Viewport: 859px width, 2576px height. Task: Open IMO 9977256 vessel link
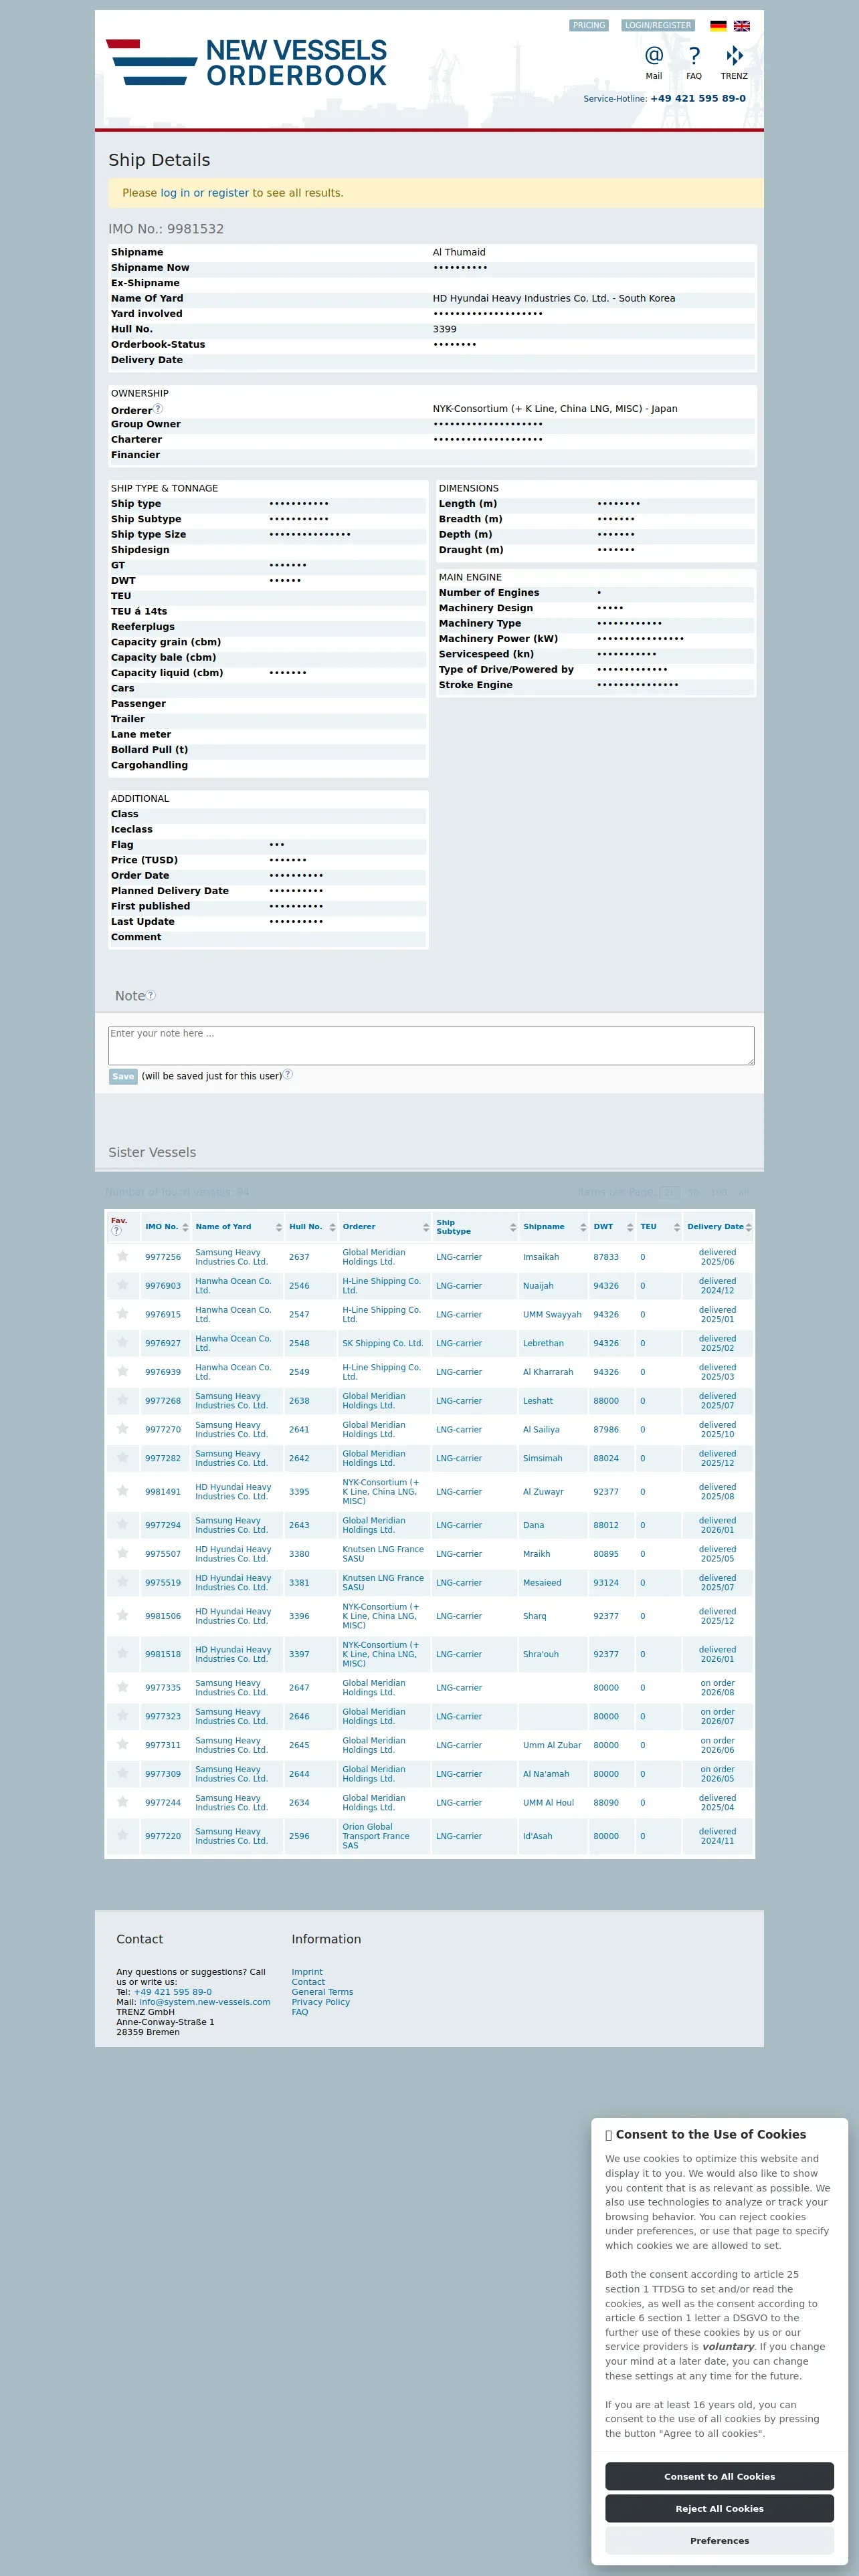(x=163, y=1257)
